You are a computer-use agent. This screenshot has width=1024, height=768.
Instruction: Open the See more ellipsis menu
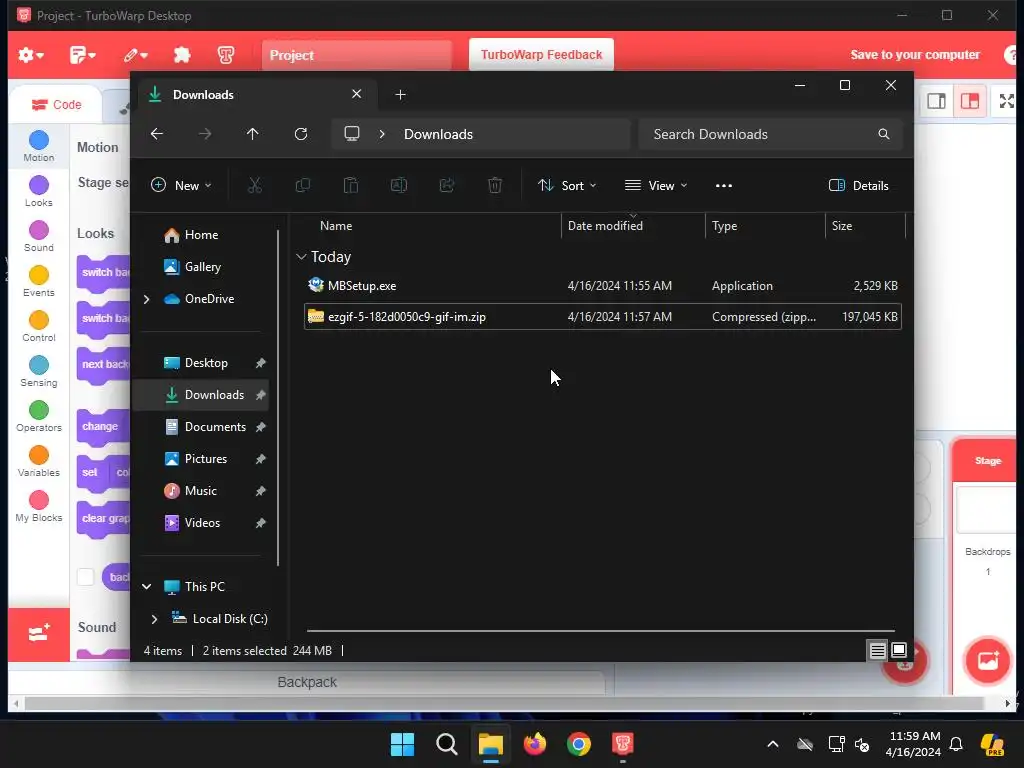tap(724, 185)
